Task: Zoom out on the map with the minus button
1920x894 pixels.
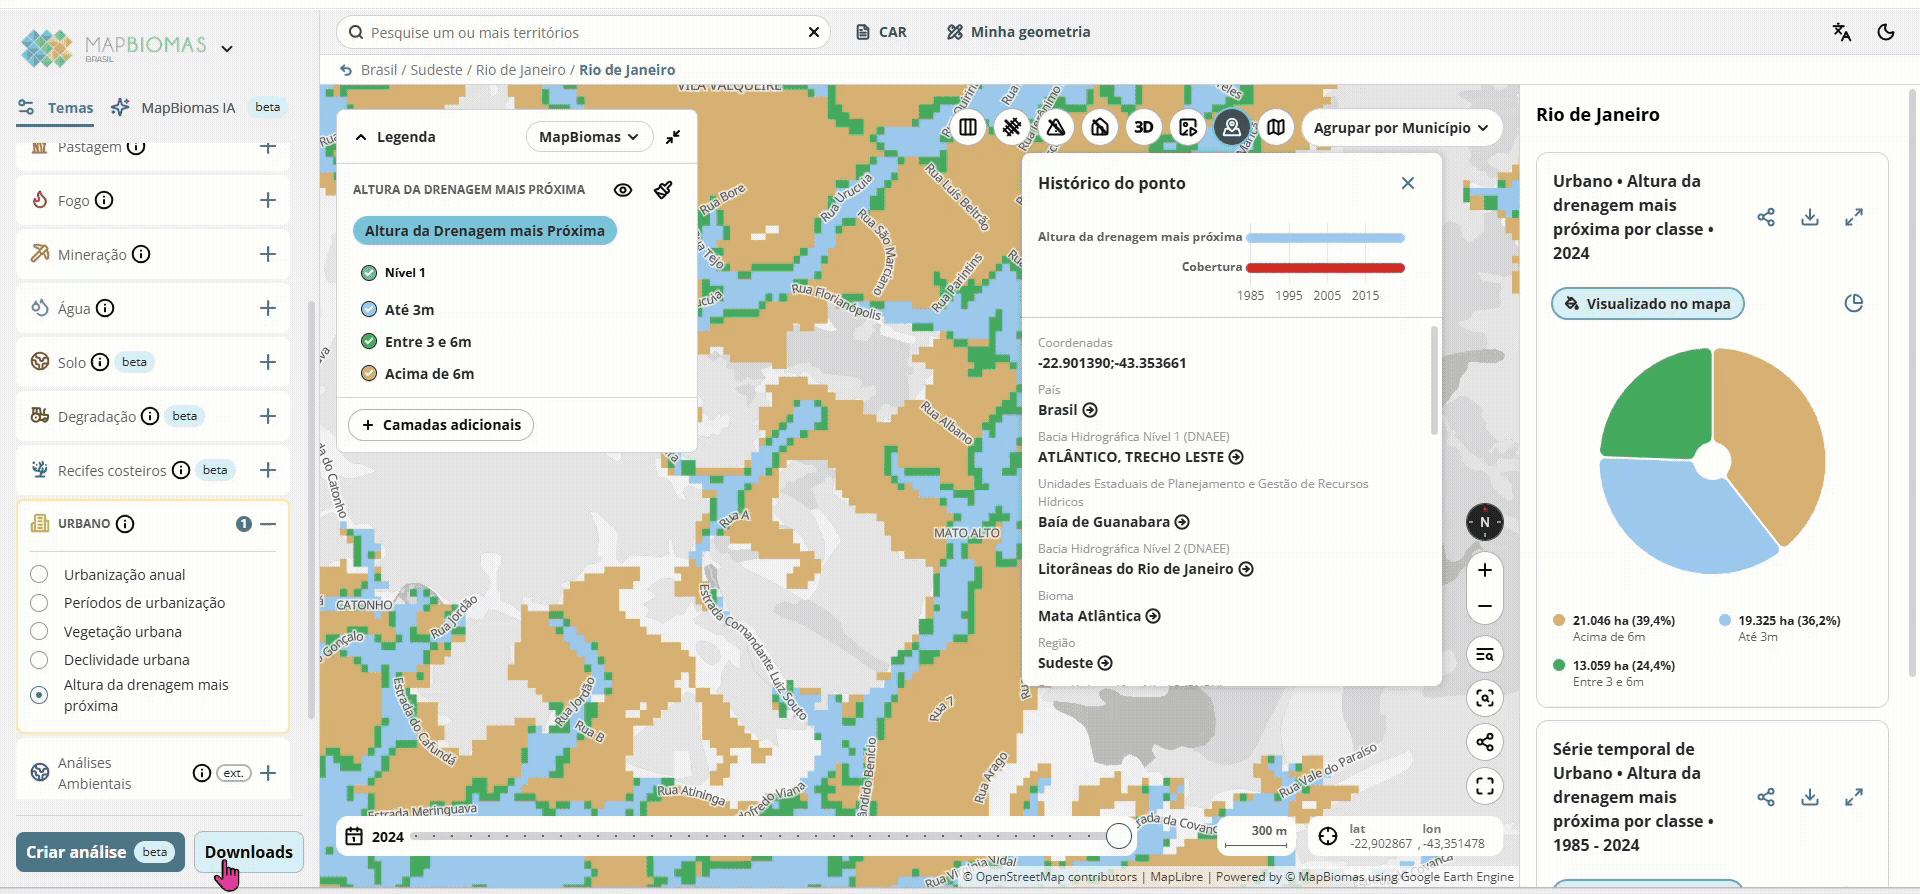Action: (1485, 606)
